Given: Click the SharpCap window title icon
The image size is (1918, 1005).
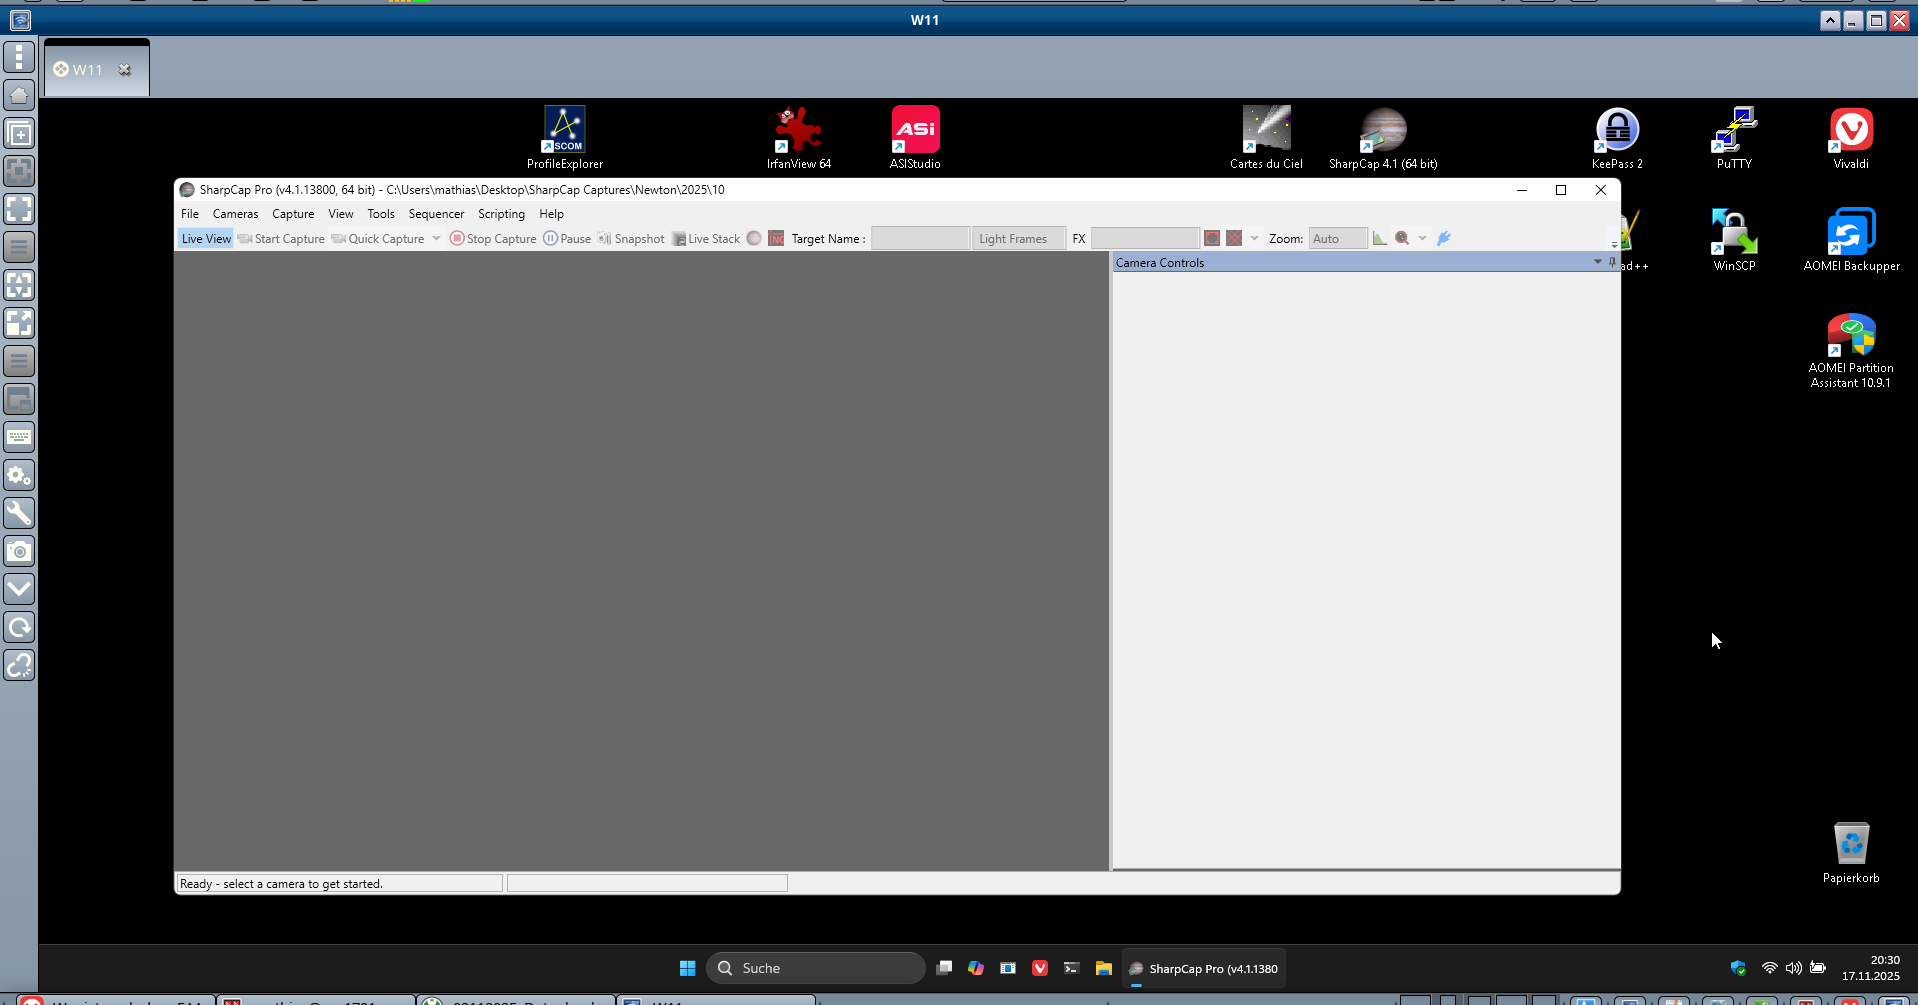Looking at the screenshot, I should click(x=187, y=190).
